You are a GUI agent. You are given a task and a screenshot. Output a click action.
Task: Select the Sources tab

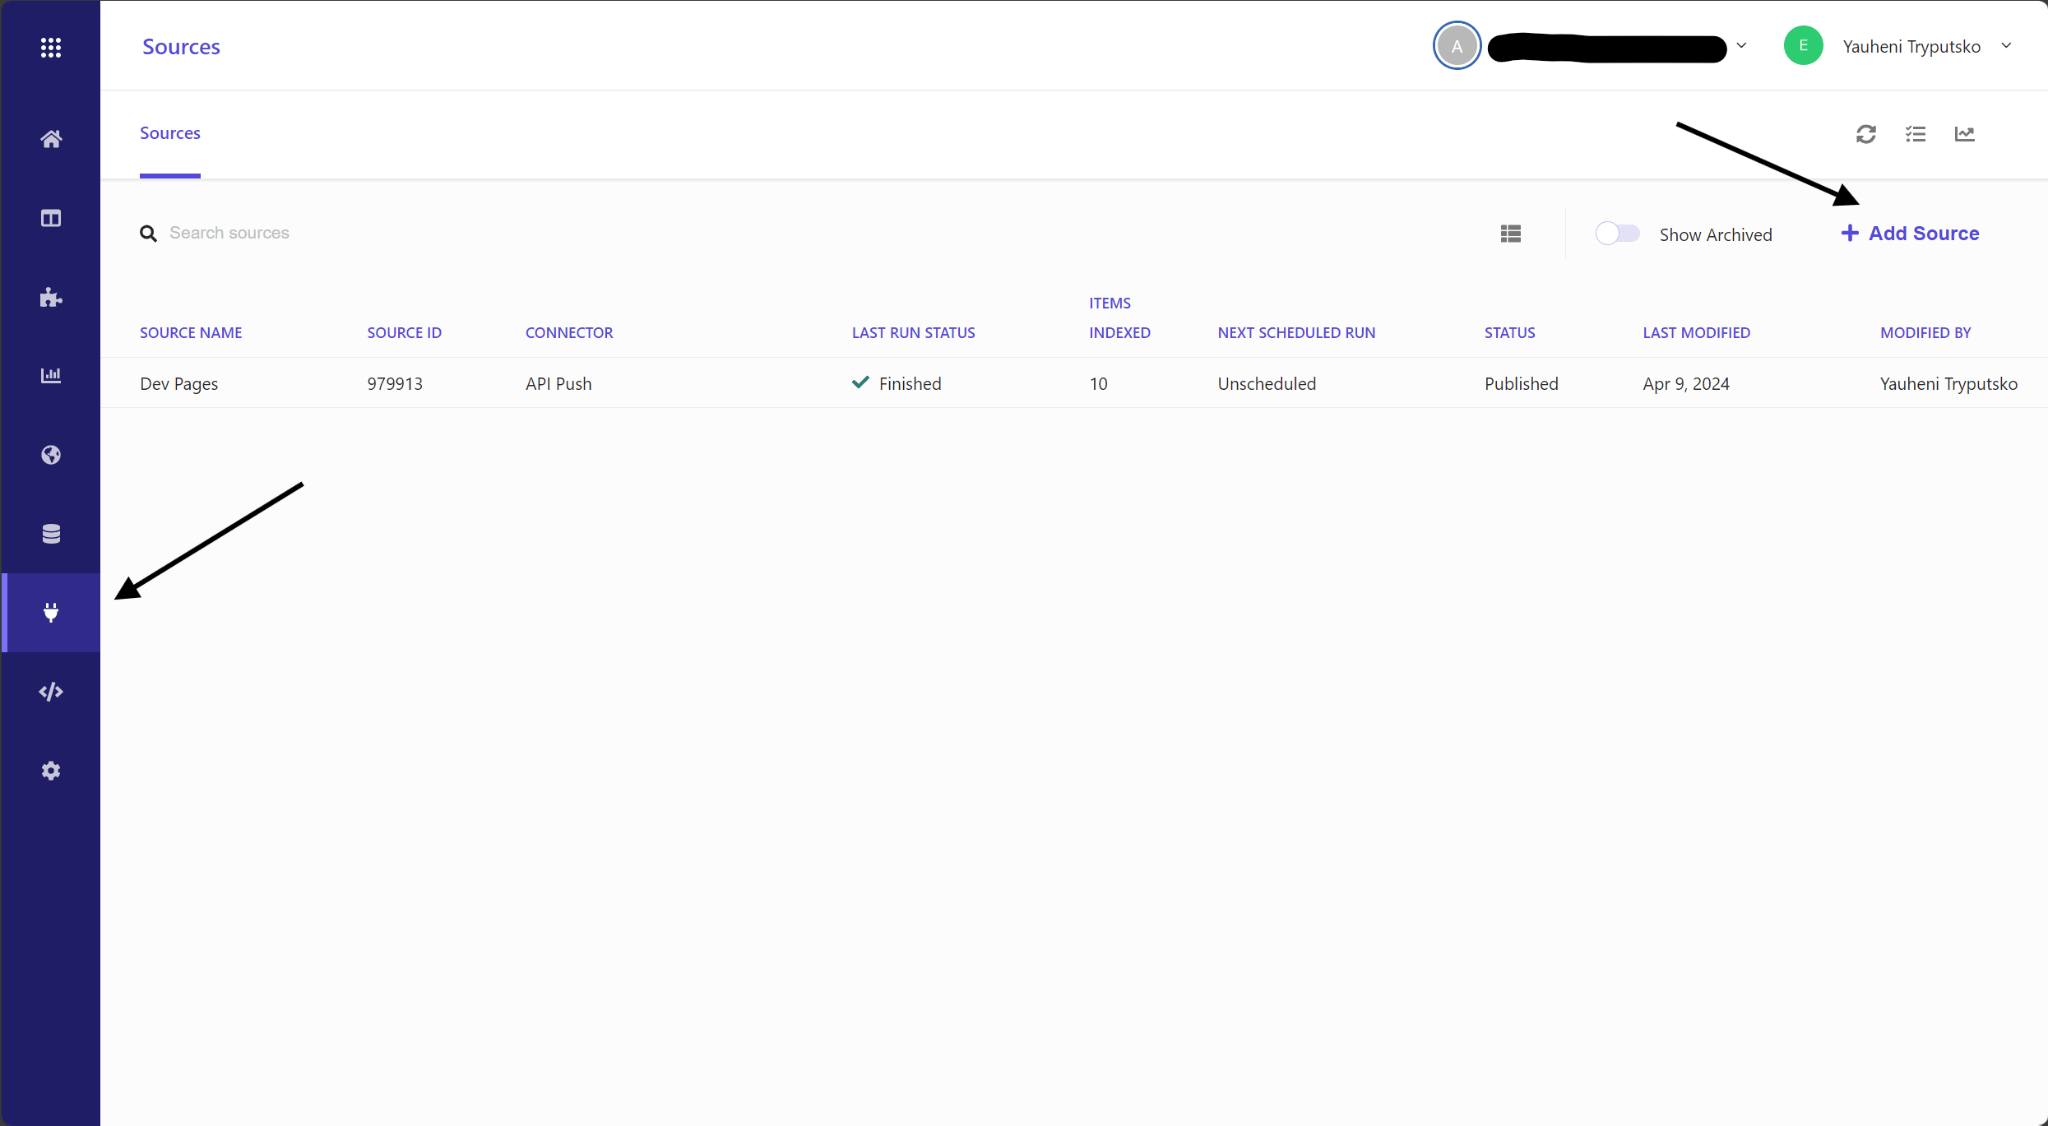170,134
